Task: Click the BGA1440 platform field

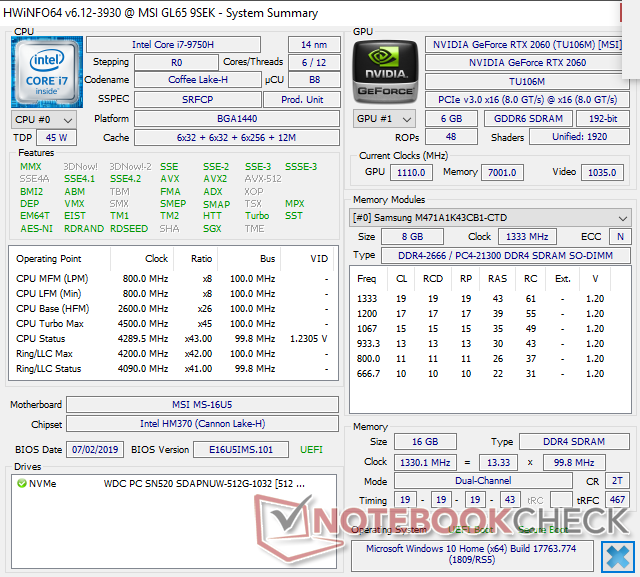Action: [x=237, y=119]
